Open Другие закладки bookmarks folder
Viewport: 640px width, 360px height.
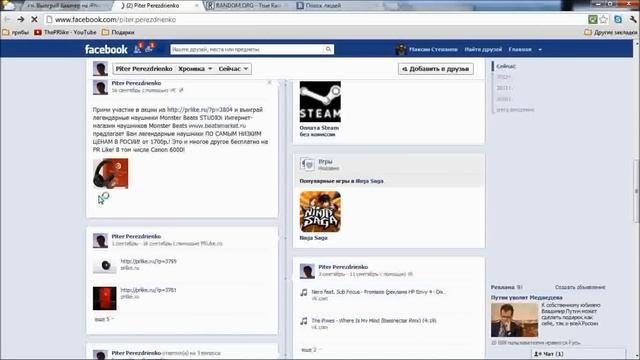tap(611, 32)
